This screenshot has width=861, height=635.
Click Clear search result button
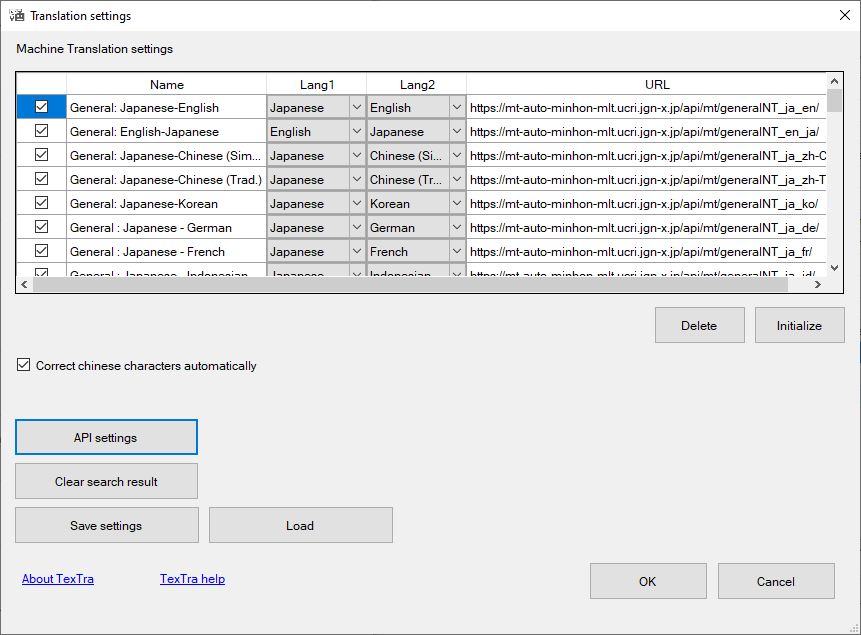click(106, 481)
